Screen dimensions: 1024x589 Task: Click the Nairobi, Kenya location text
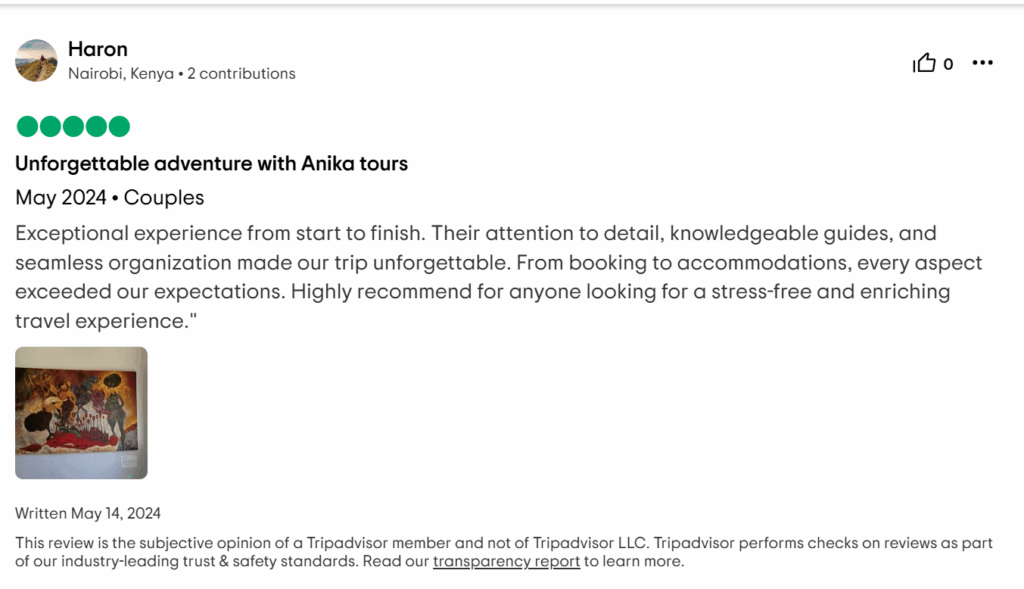[121, 74]
